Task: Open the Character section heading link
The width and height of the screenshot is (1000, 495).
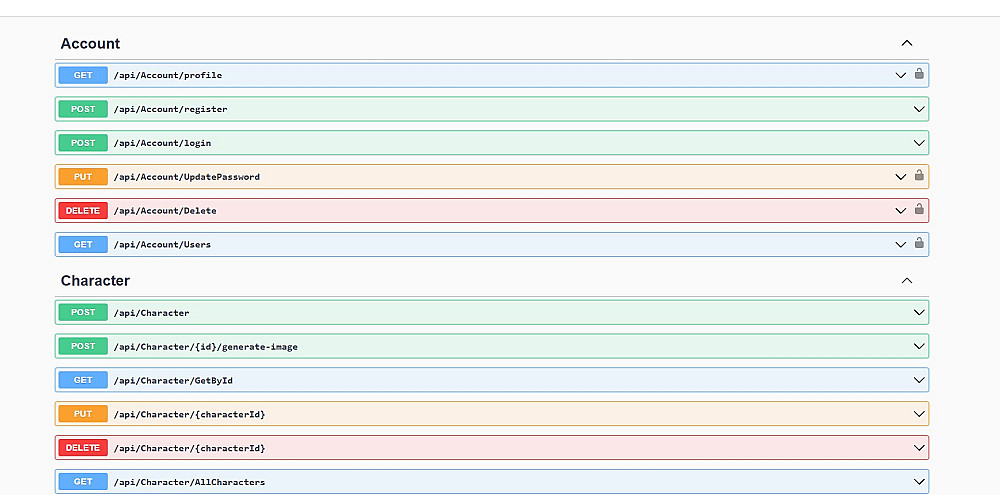Action: click(95, 281)
